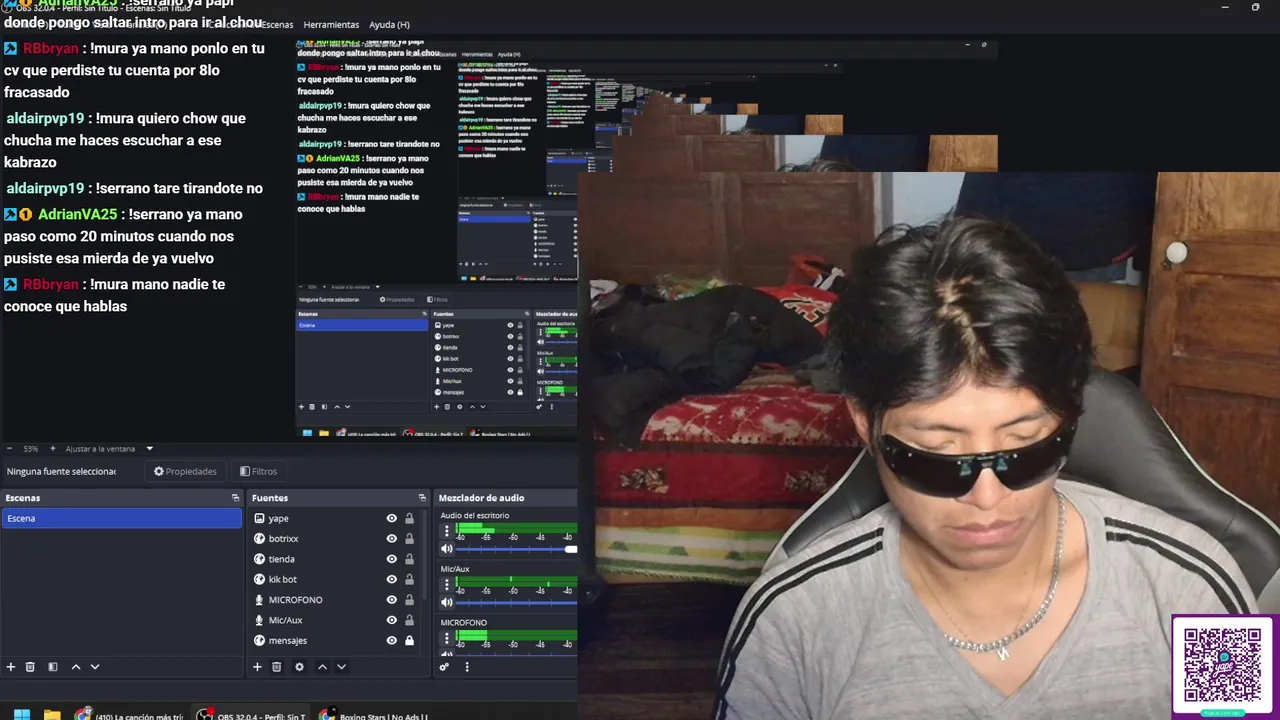The image size is (1280, 720).
Task: Adjust the Mic/Aux volume slider
Action: [x=516, y=602]
